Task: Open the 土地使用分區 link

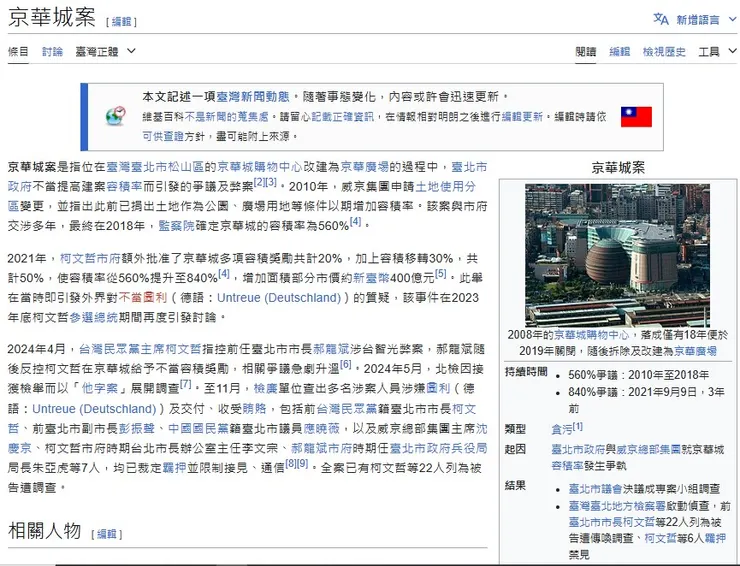Action: (x=445, y=186)
